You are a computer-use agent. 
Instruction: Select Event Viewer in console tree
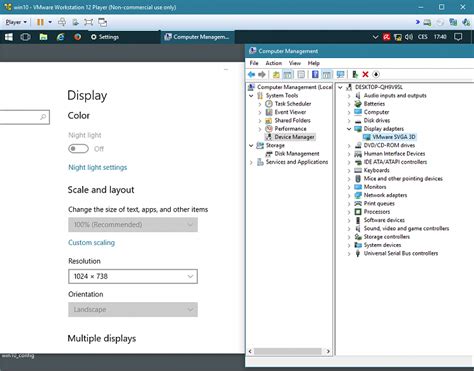point(290,112)
